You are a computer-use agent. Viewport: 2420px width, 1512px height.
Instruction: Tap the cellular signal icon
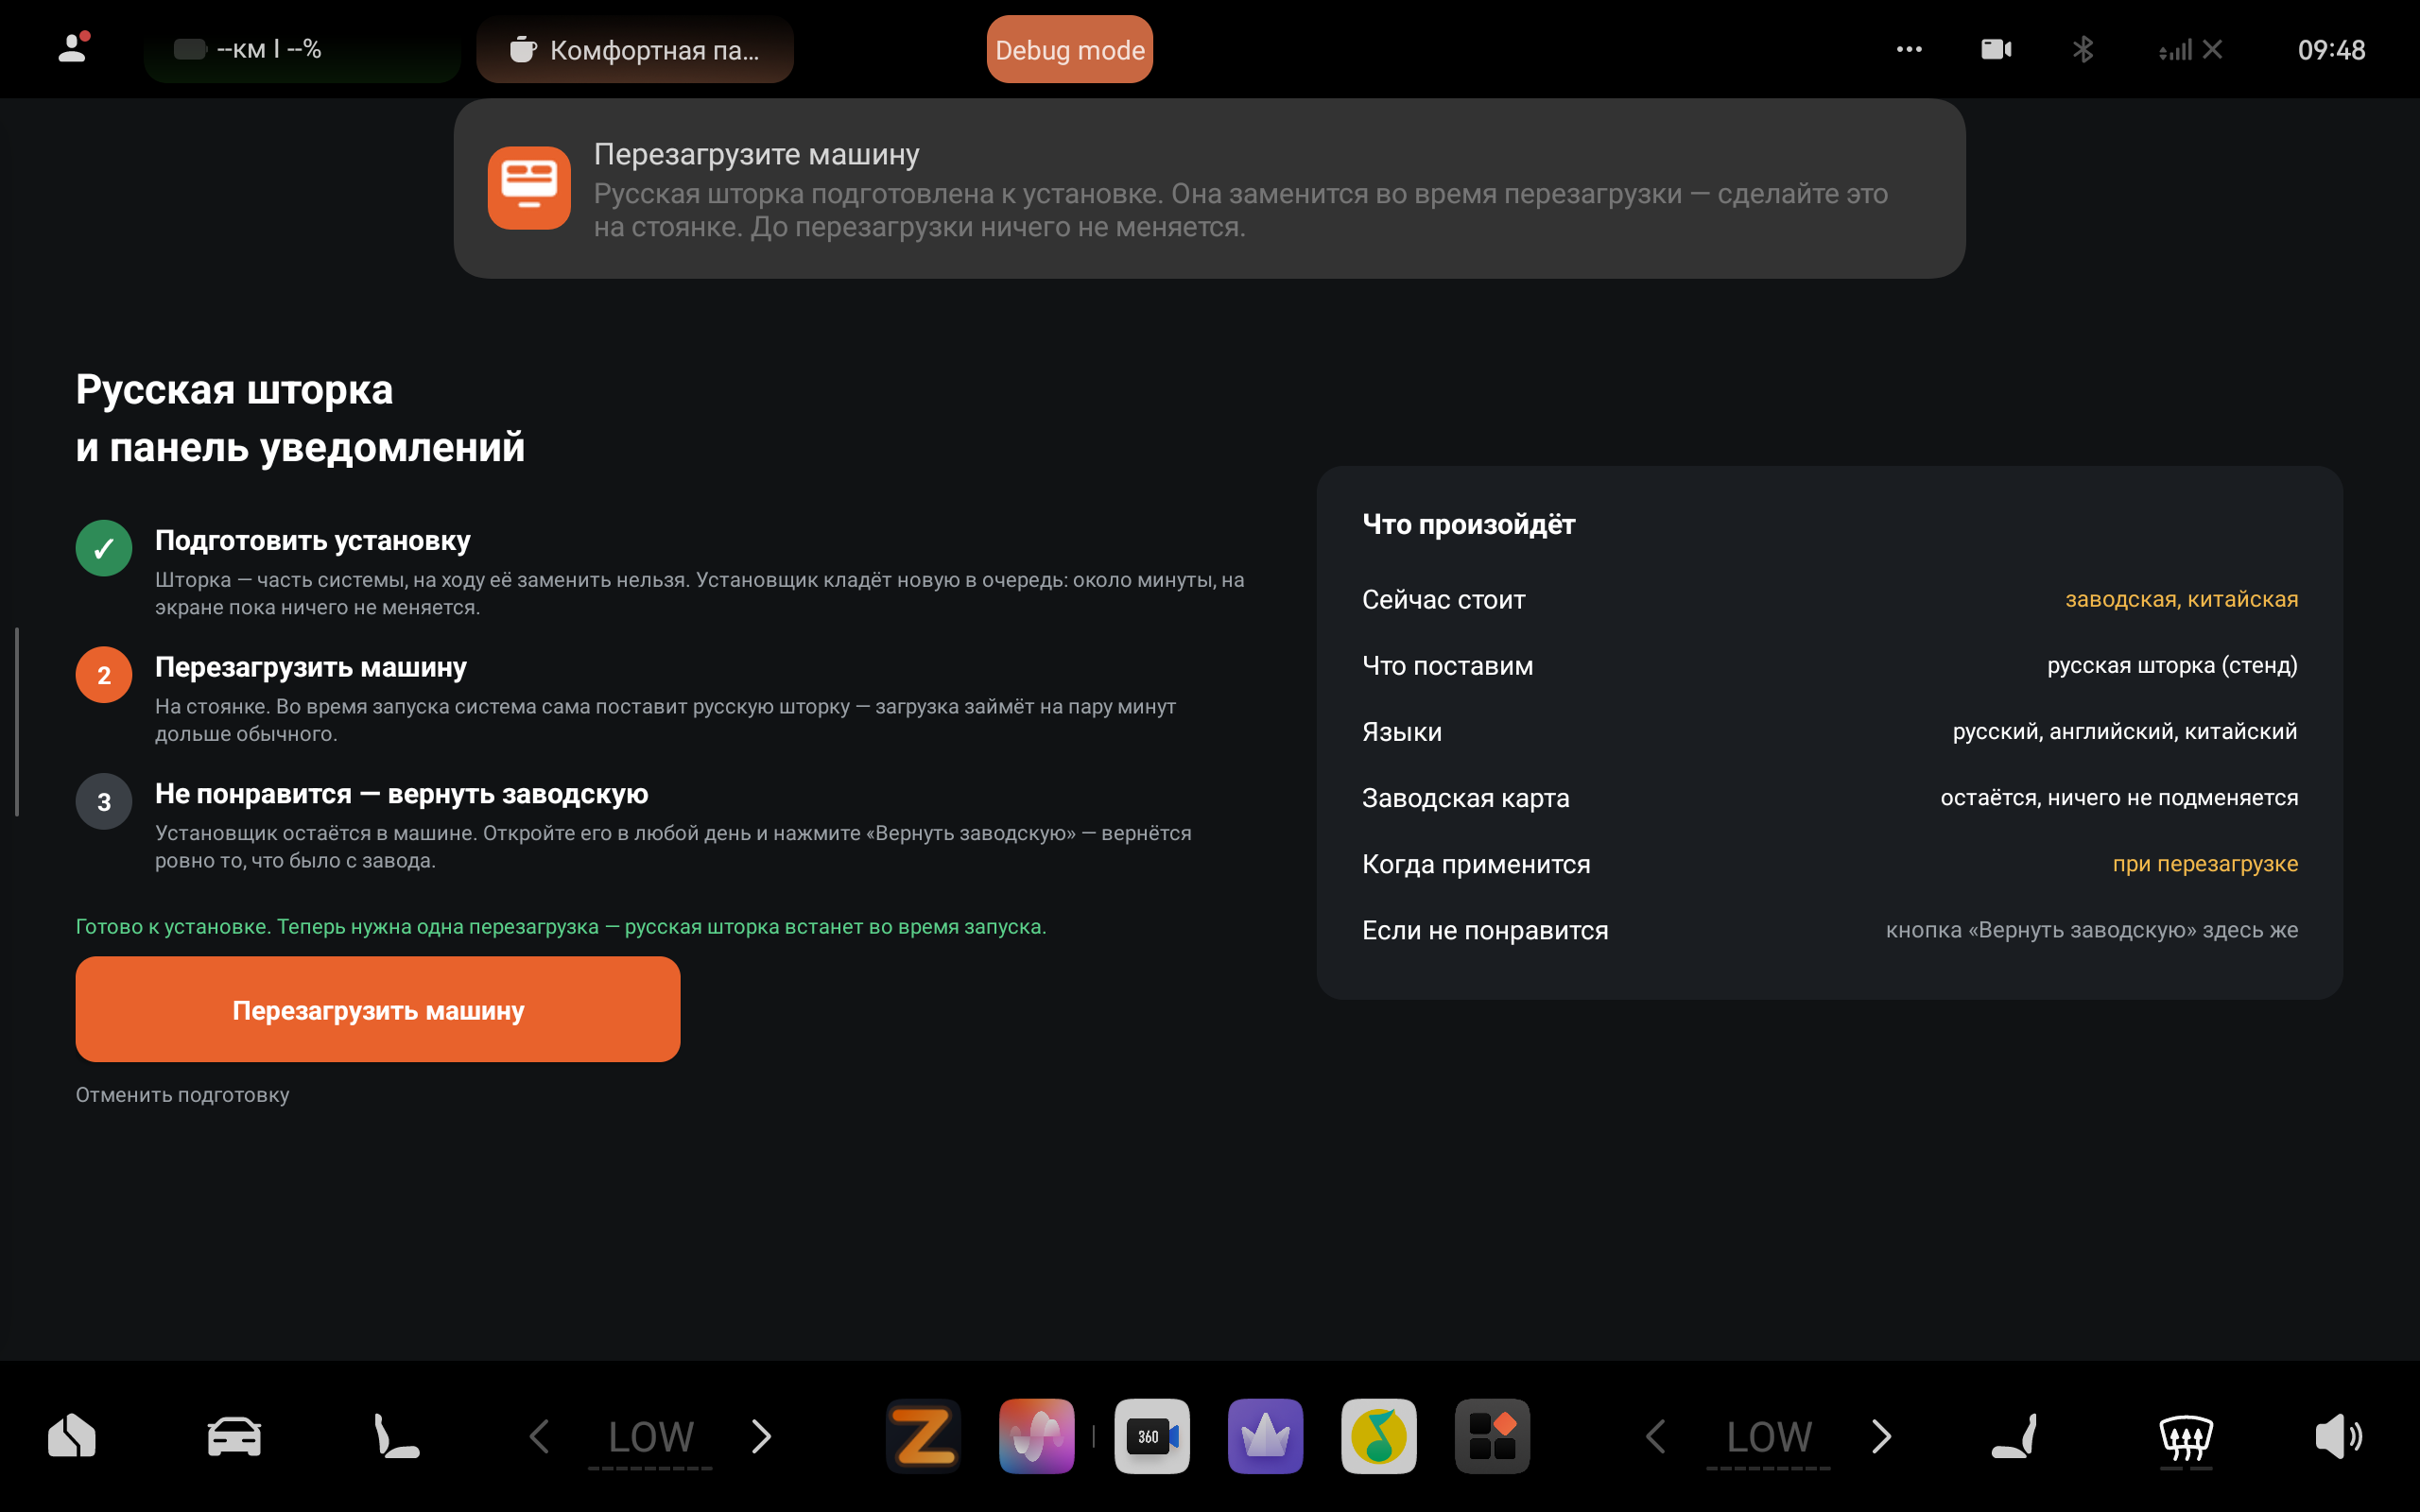click(2190, 49)
